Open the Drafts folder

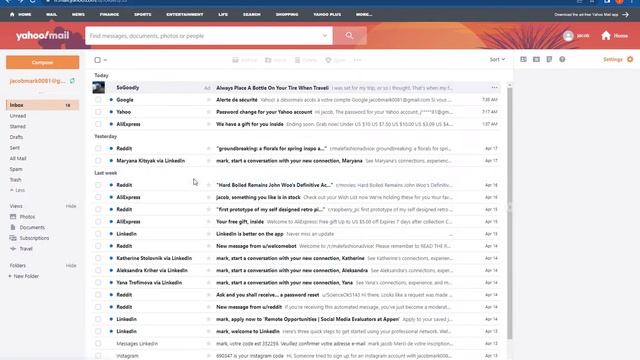[16, 137]
